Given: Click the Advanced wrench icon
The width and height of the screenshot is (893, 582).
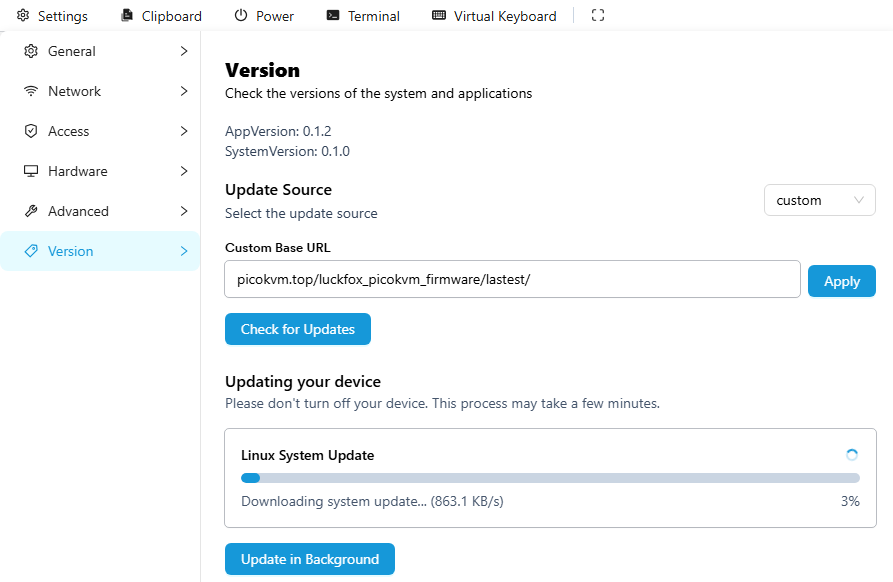Looking at the screenshot, I should [31, 211].
